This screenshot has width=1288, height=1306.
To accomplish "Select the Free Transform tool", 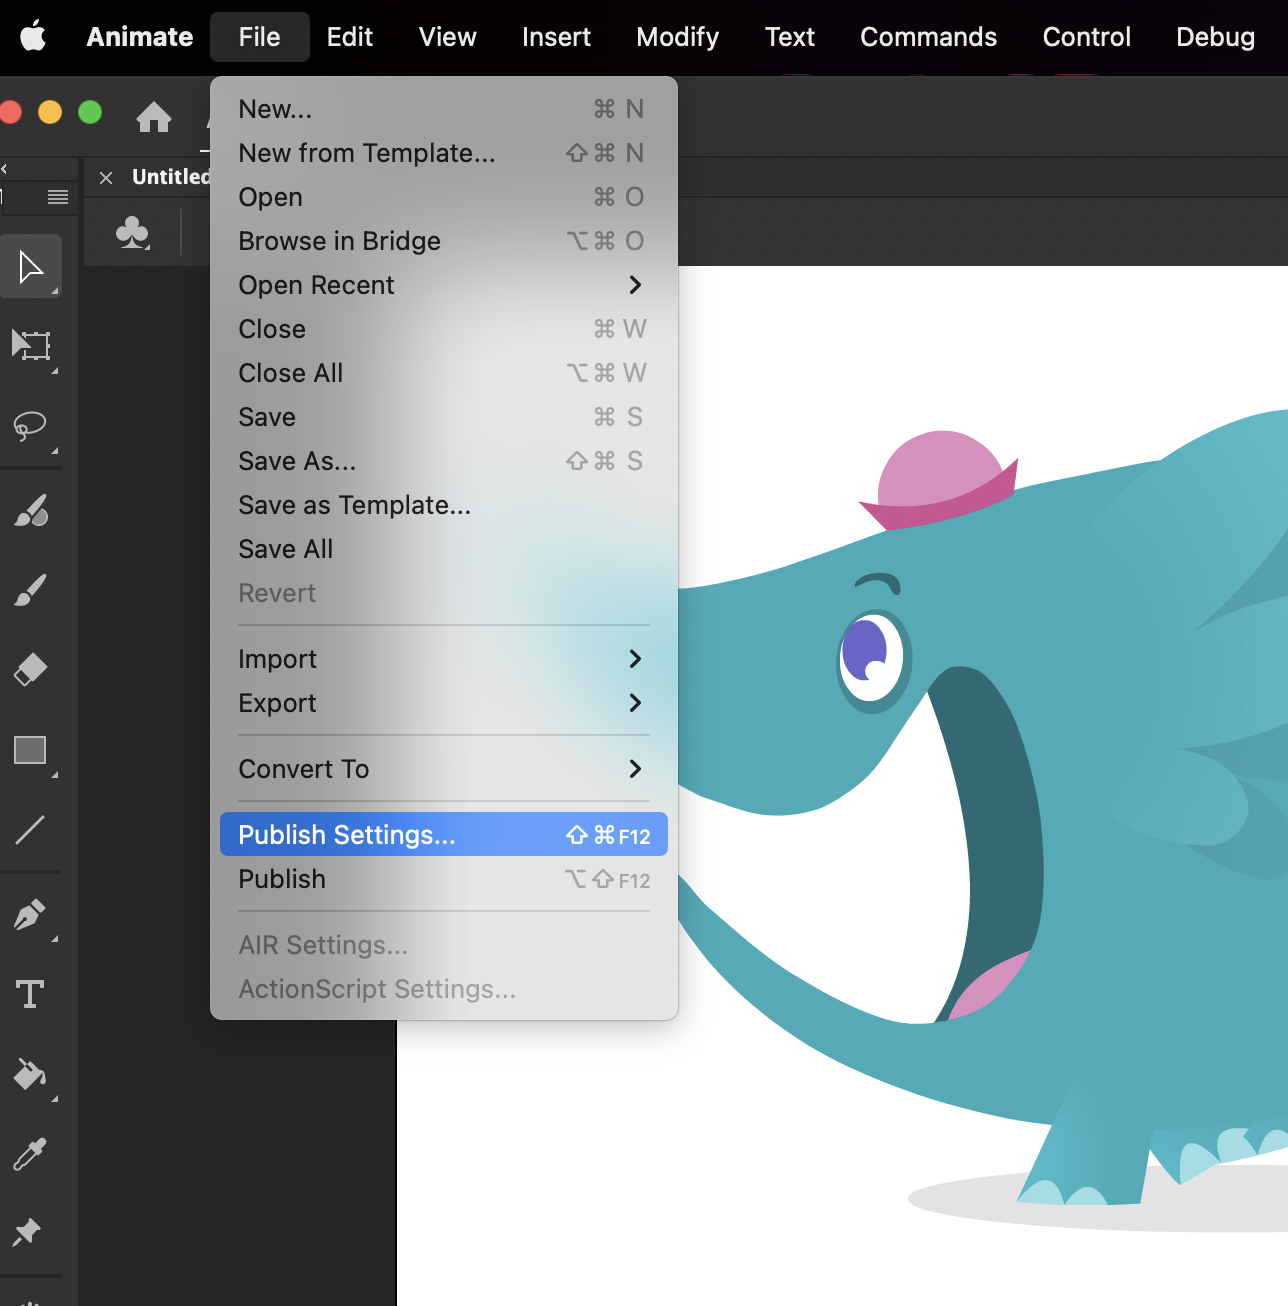I will [31, 346].
